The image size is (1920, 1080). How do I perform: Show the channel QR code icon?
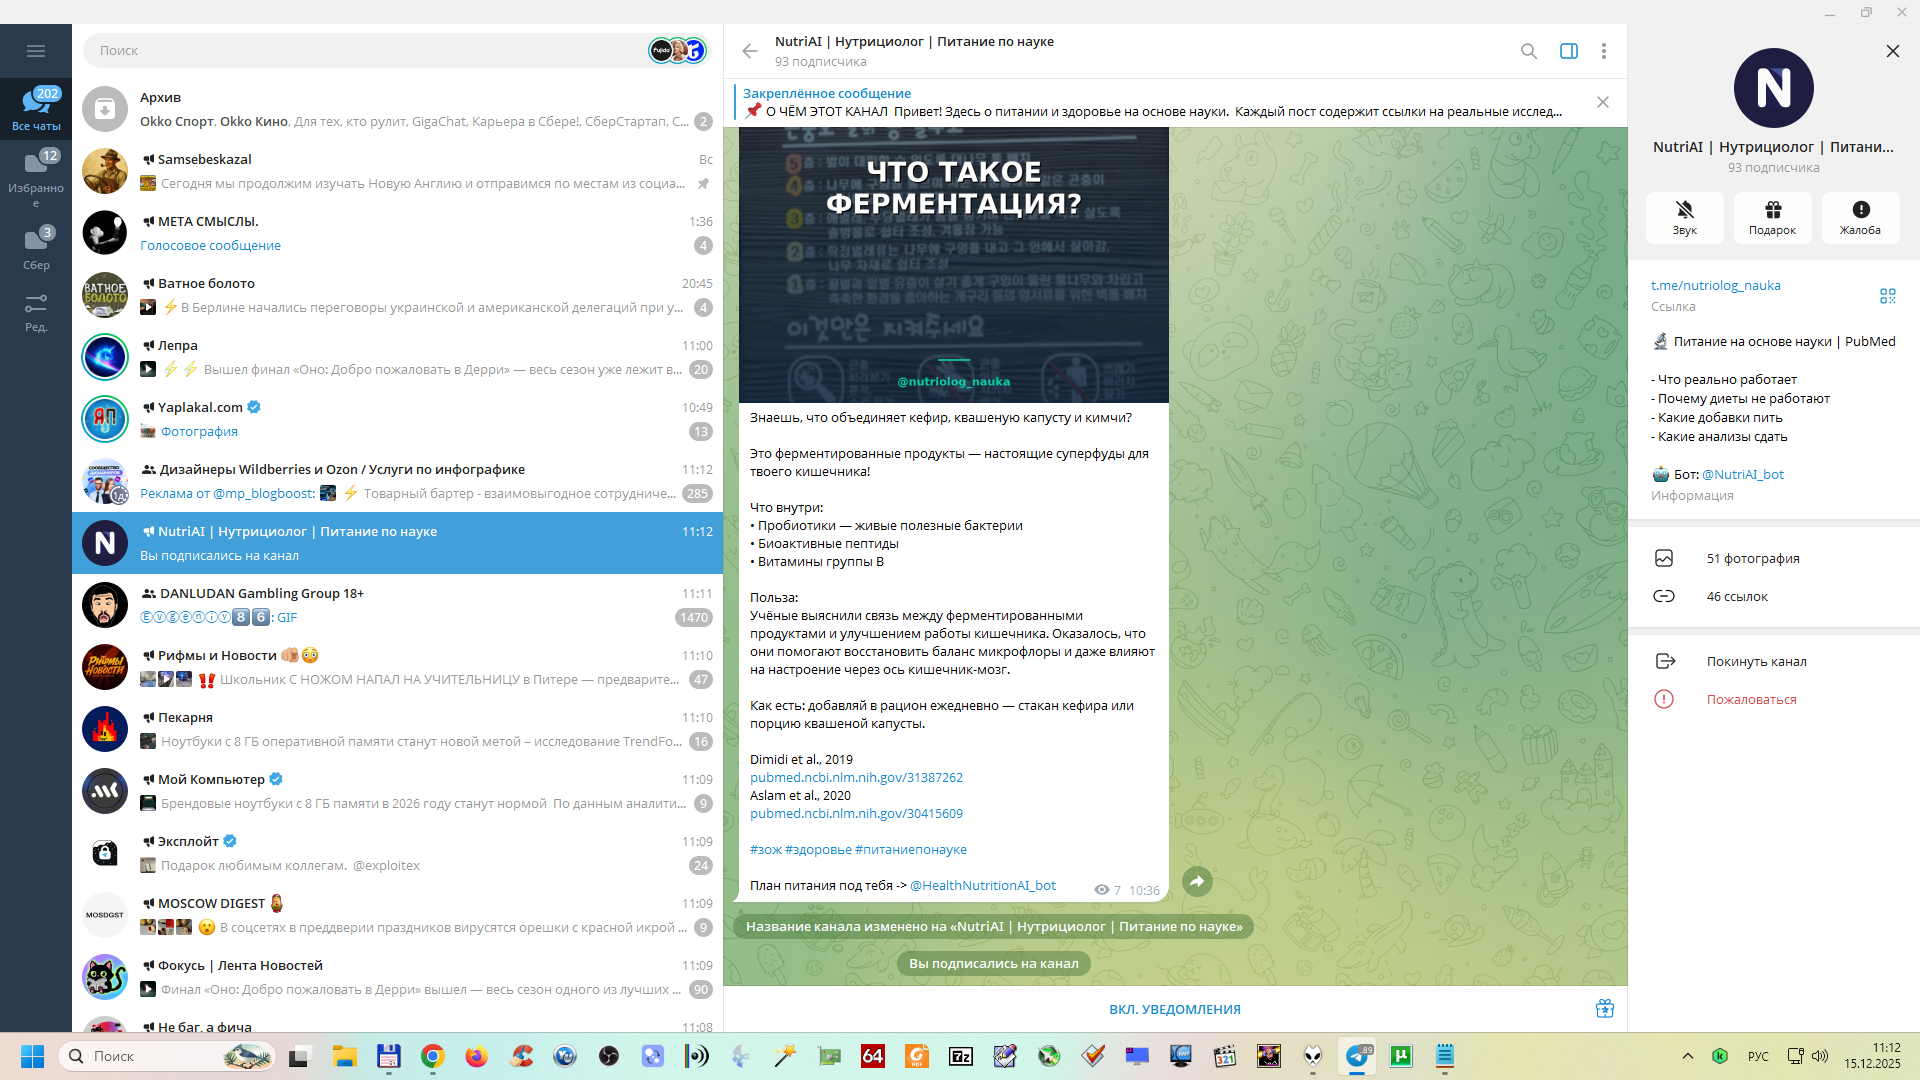[x=1887, y=296]
